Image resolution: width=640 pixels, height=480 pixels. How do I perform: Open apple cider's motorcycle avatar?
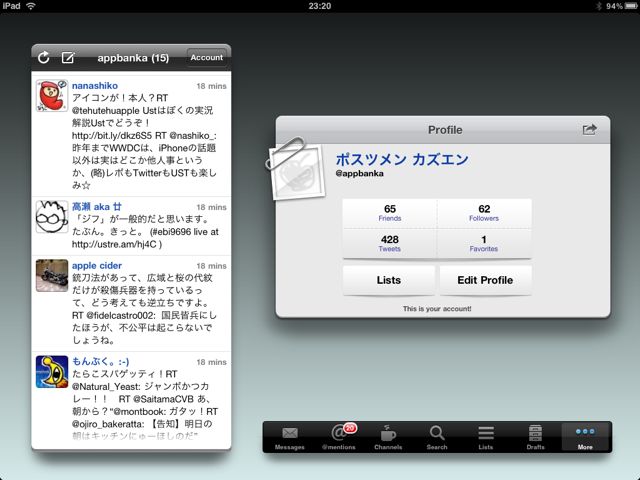(52, 276)
